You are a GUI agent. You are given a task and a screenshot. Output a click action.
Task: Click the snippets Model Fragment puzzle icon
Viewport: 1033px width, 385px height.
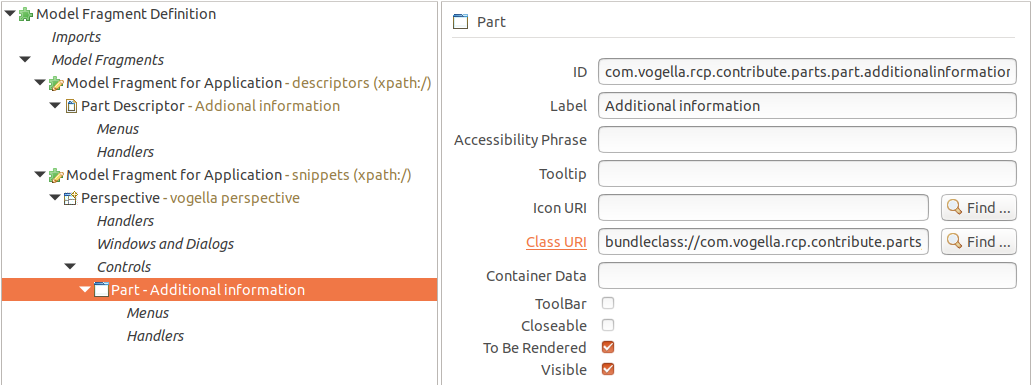click(56, 175)
